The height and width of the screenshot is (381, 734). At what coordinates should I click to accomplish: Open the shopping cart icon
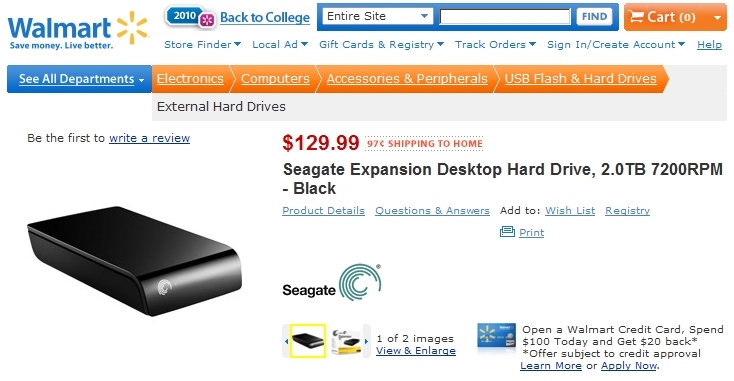pos(636,17)
